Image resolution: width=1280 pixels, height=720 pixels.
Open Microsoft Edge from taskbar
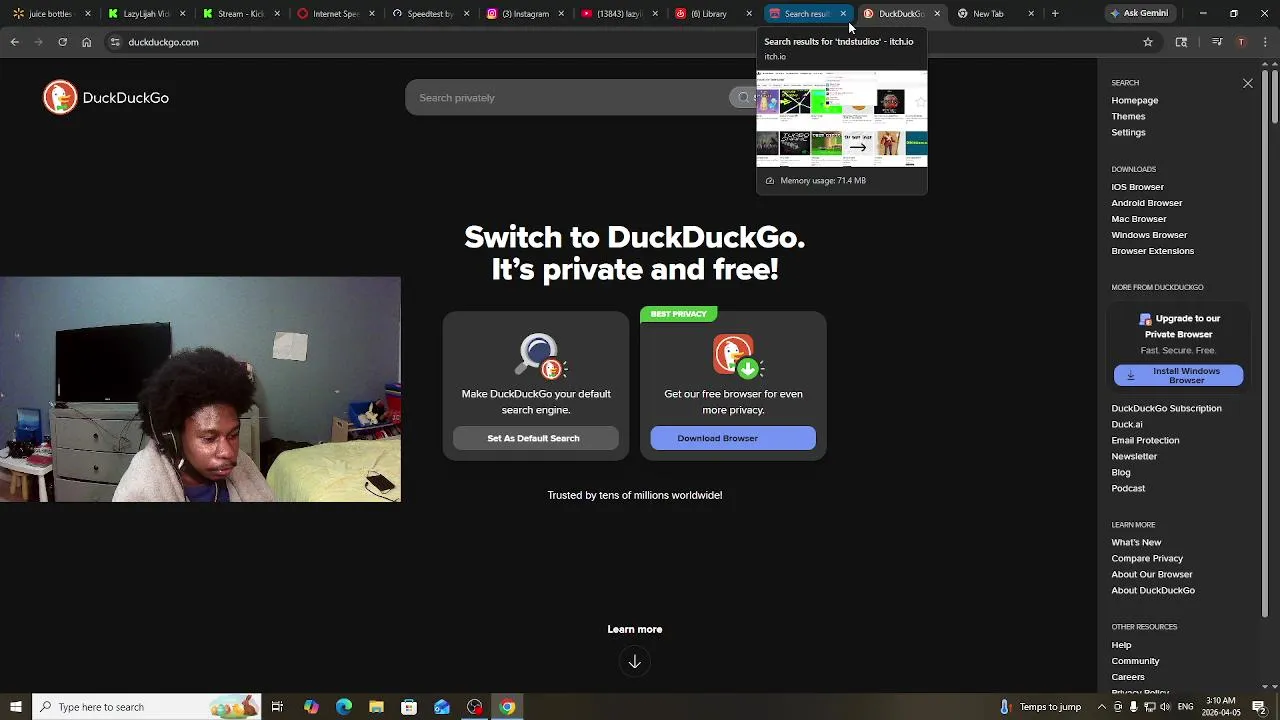344,707
